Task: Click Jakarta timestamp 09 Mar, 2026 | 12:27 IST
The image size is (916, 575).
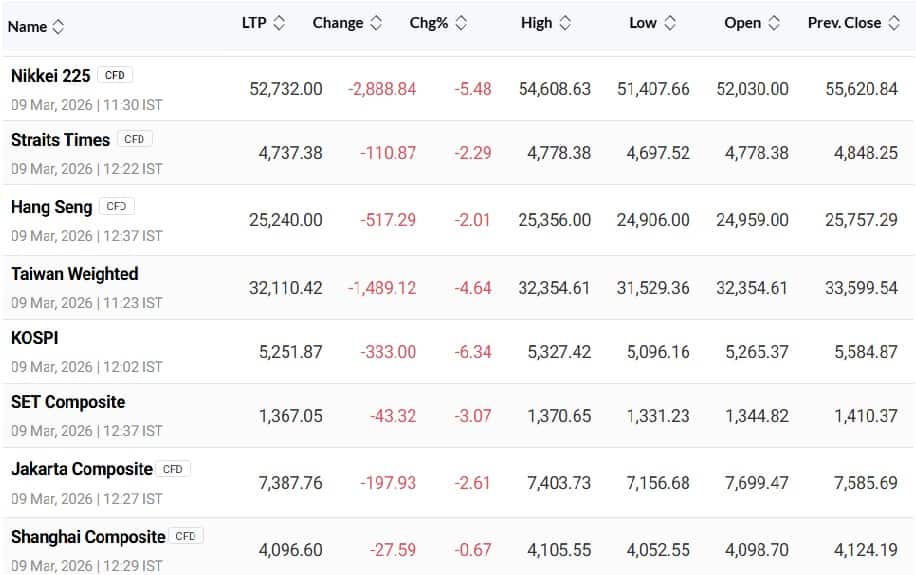Action: 86,499
